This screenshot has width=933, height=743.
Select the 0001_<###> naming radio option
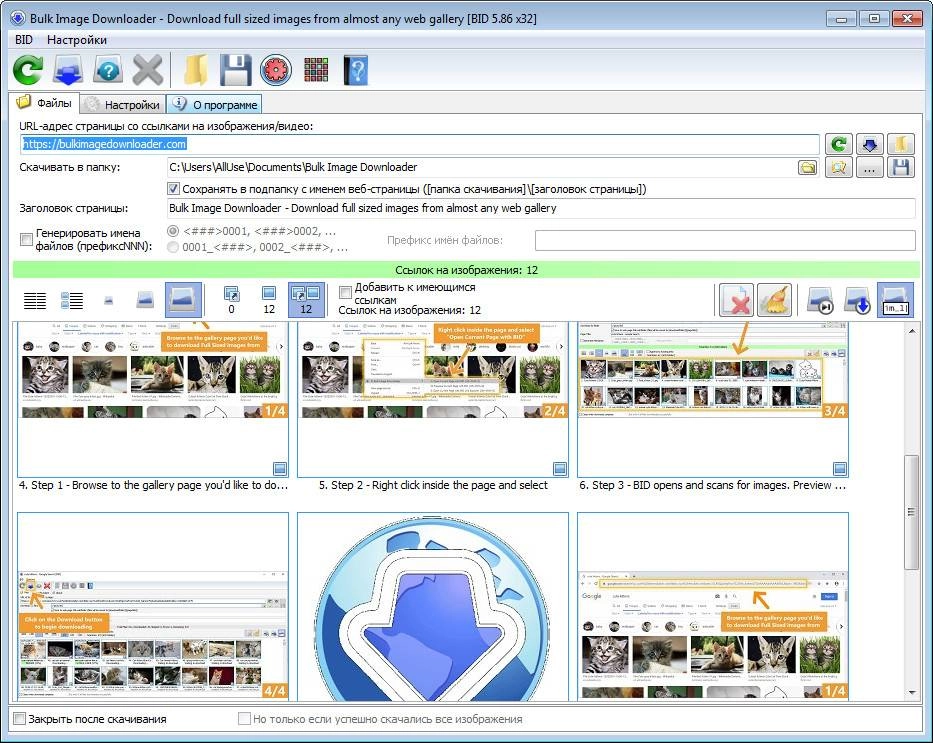coord(173,247)
